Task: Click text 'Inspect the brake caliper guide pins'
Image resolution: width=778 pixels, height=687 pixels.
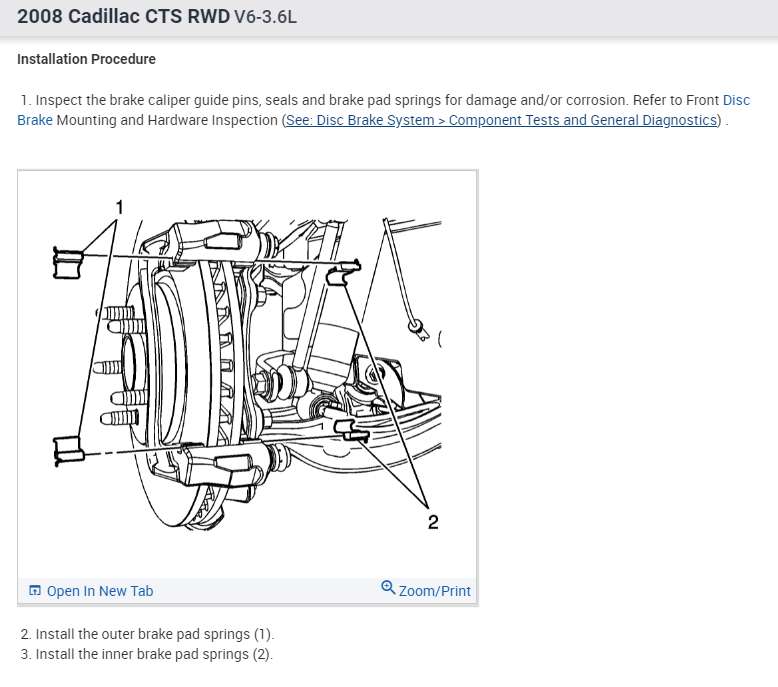Action: point(147,100)
